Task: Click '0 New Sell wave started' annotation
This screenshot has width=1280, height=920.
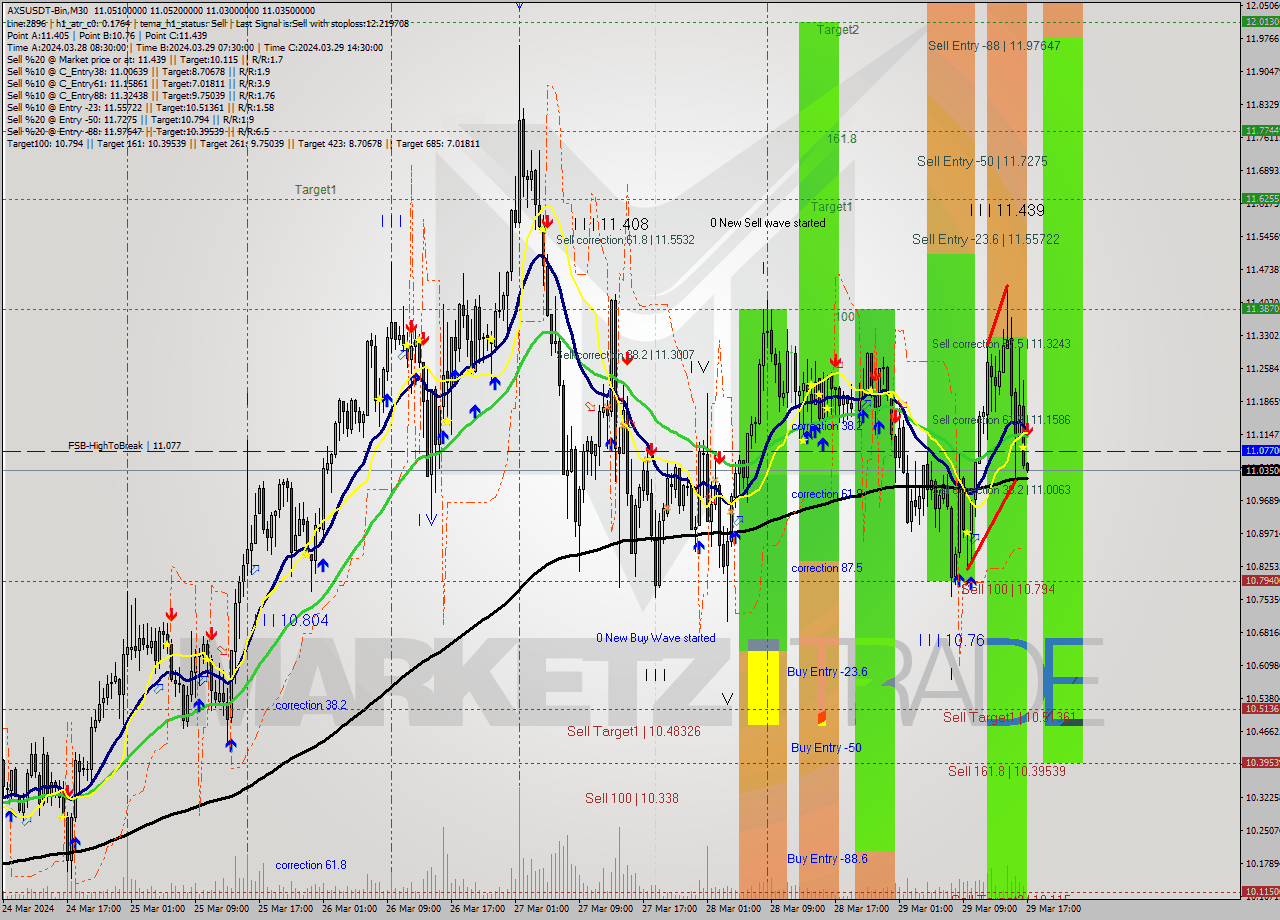Action: (x=768, y=223)
